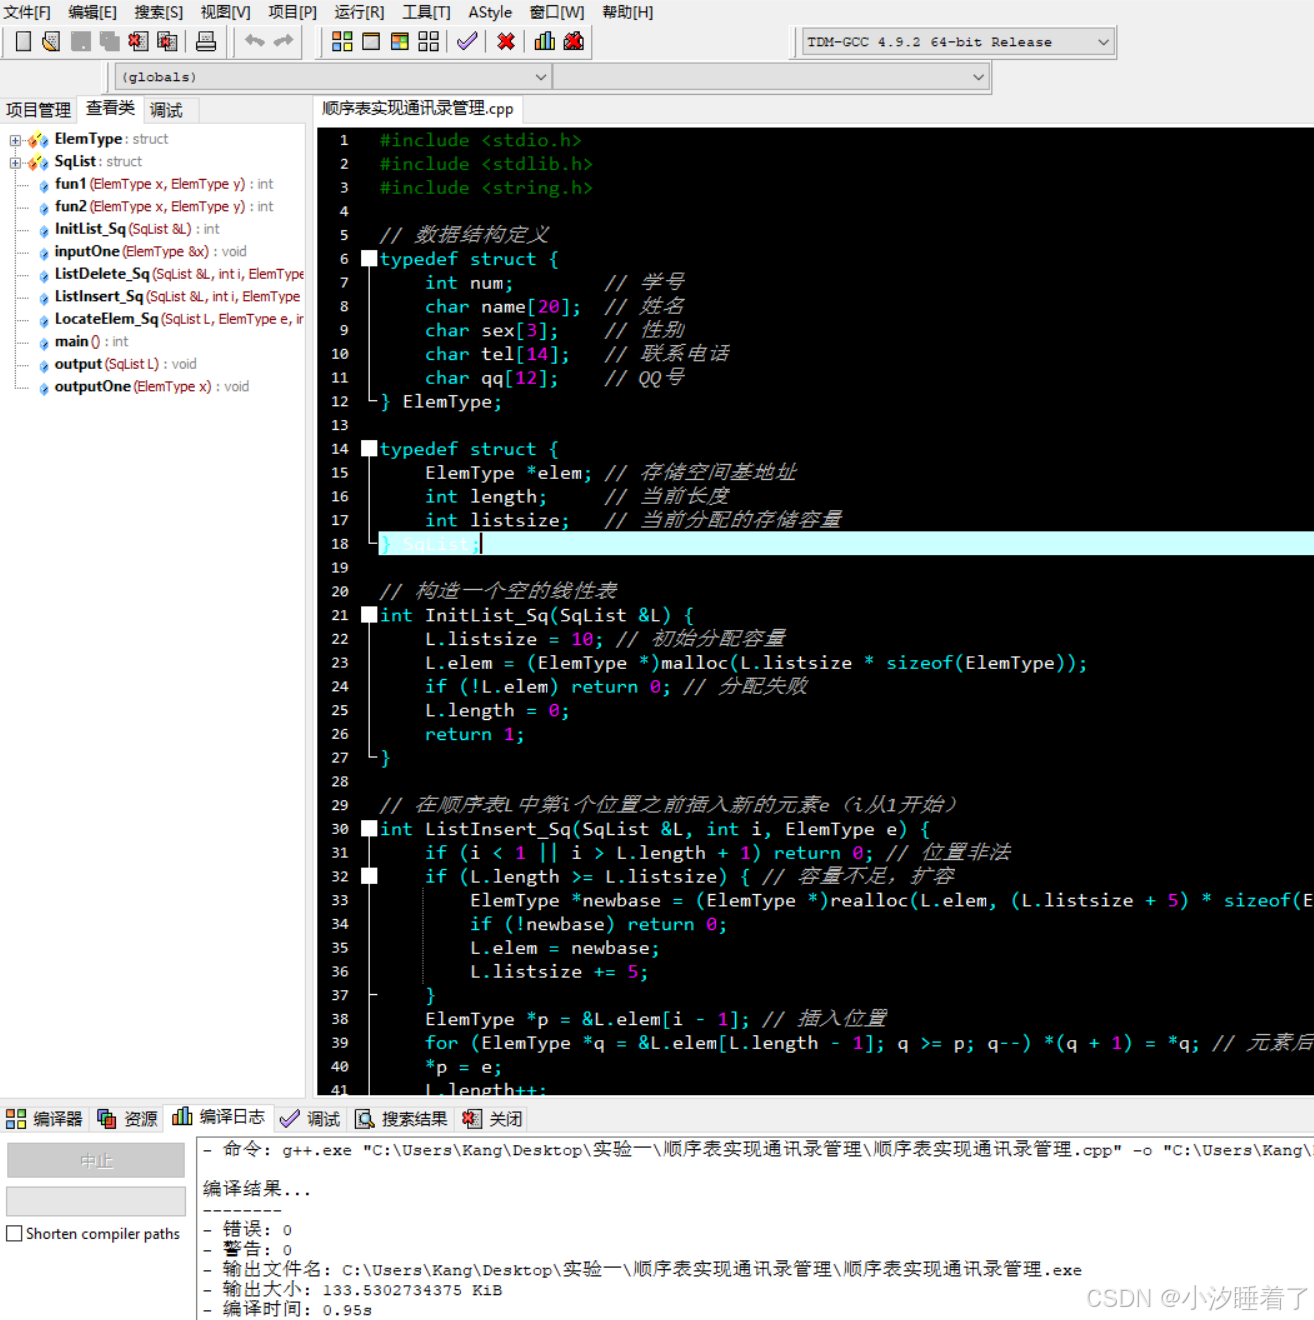
Task: Open the TDM-GCC compiler configuration dropdown
Action: [x=1103, y=41]
